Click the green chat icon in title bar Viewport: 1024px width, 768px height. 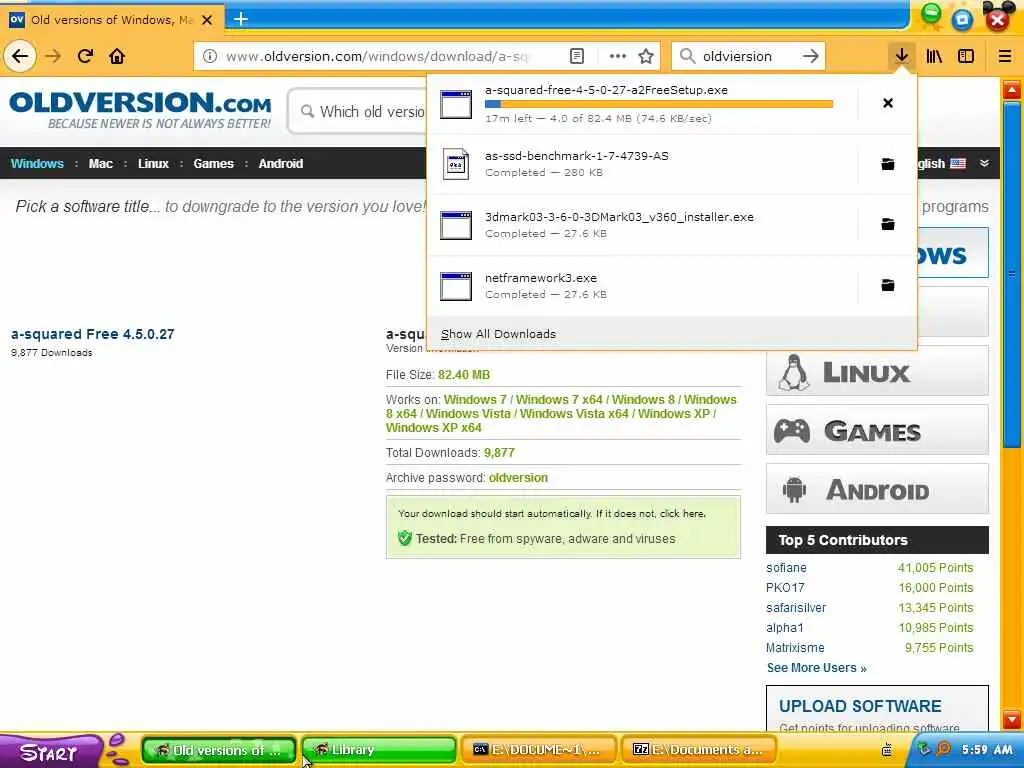[x=931, y=14]
